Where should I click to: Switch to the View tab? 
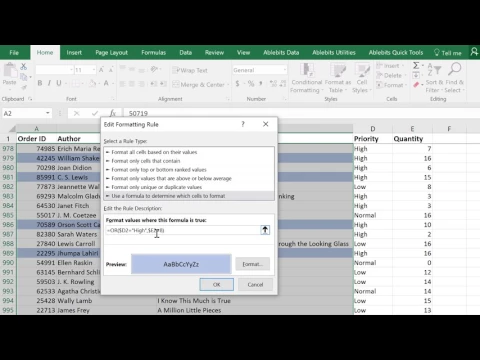243,53
